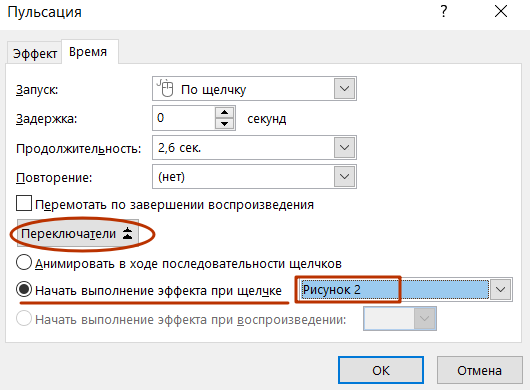Image resolution: width=530 pixels, height=390 pixels.
Task: Click the Пульсация dialog title
Action: coord(45,12)
